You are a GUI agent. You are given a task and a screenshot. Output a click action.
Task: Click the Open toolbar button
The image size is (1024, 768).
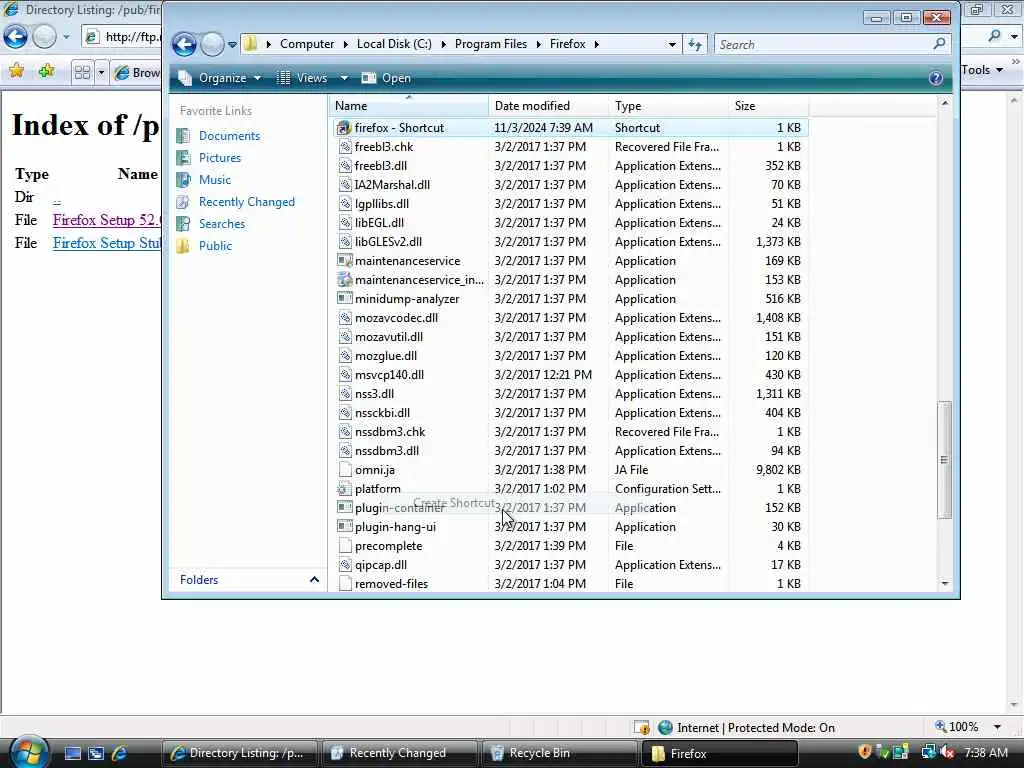[x=387, y=78]
